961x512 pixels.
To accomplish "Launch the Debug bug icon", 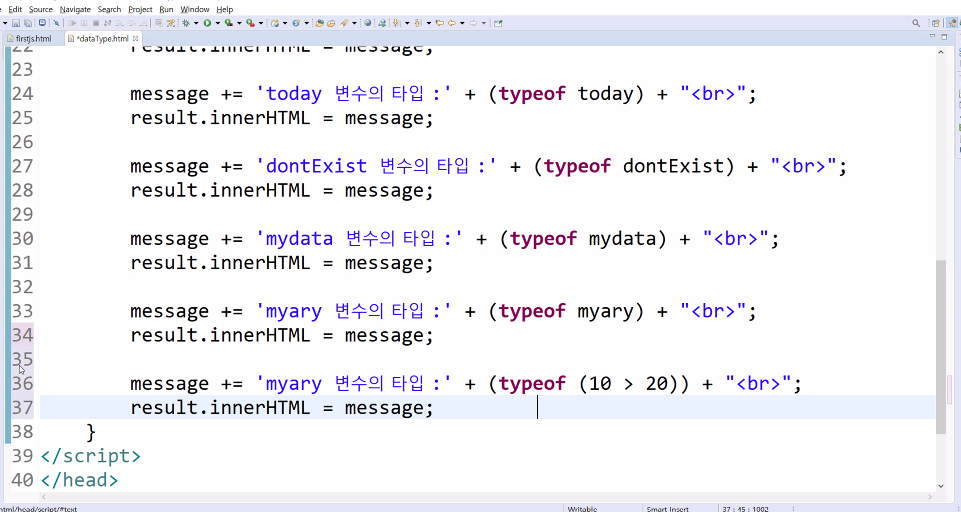I will 186,23.
